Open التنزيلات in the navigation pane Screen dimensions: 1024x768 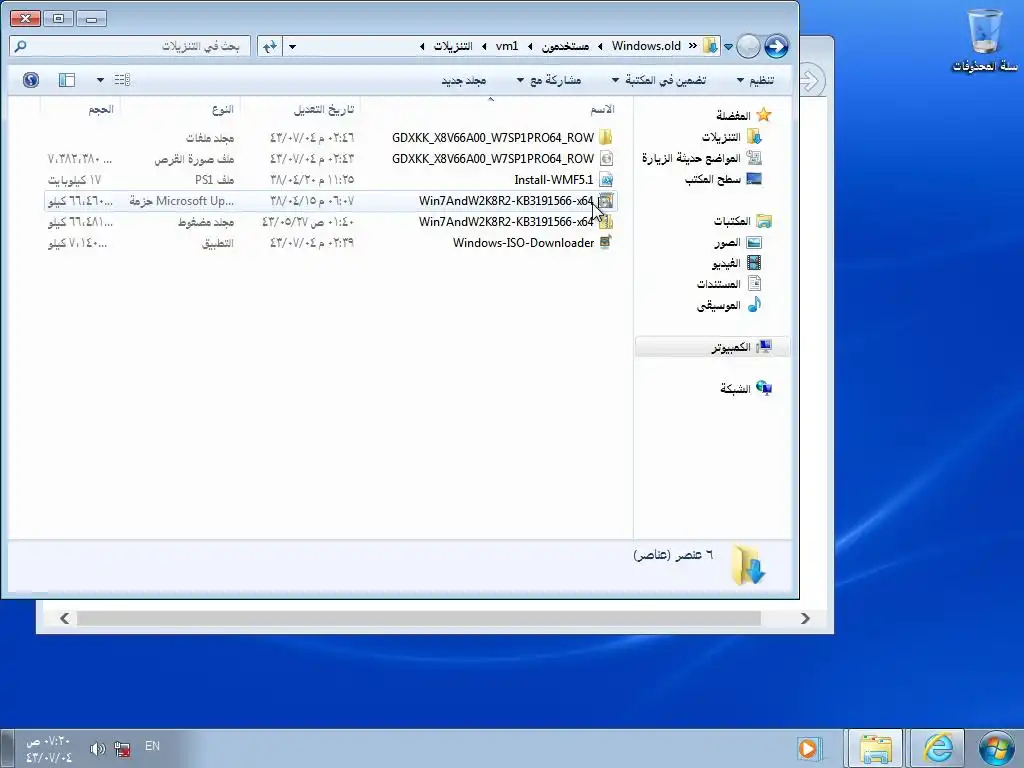721,136
